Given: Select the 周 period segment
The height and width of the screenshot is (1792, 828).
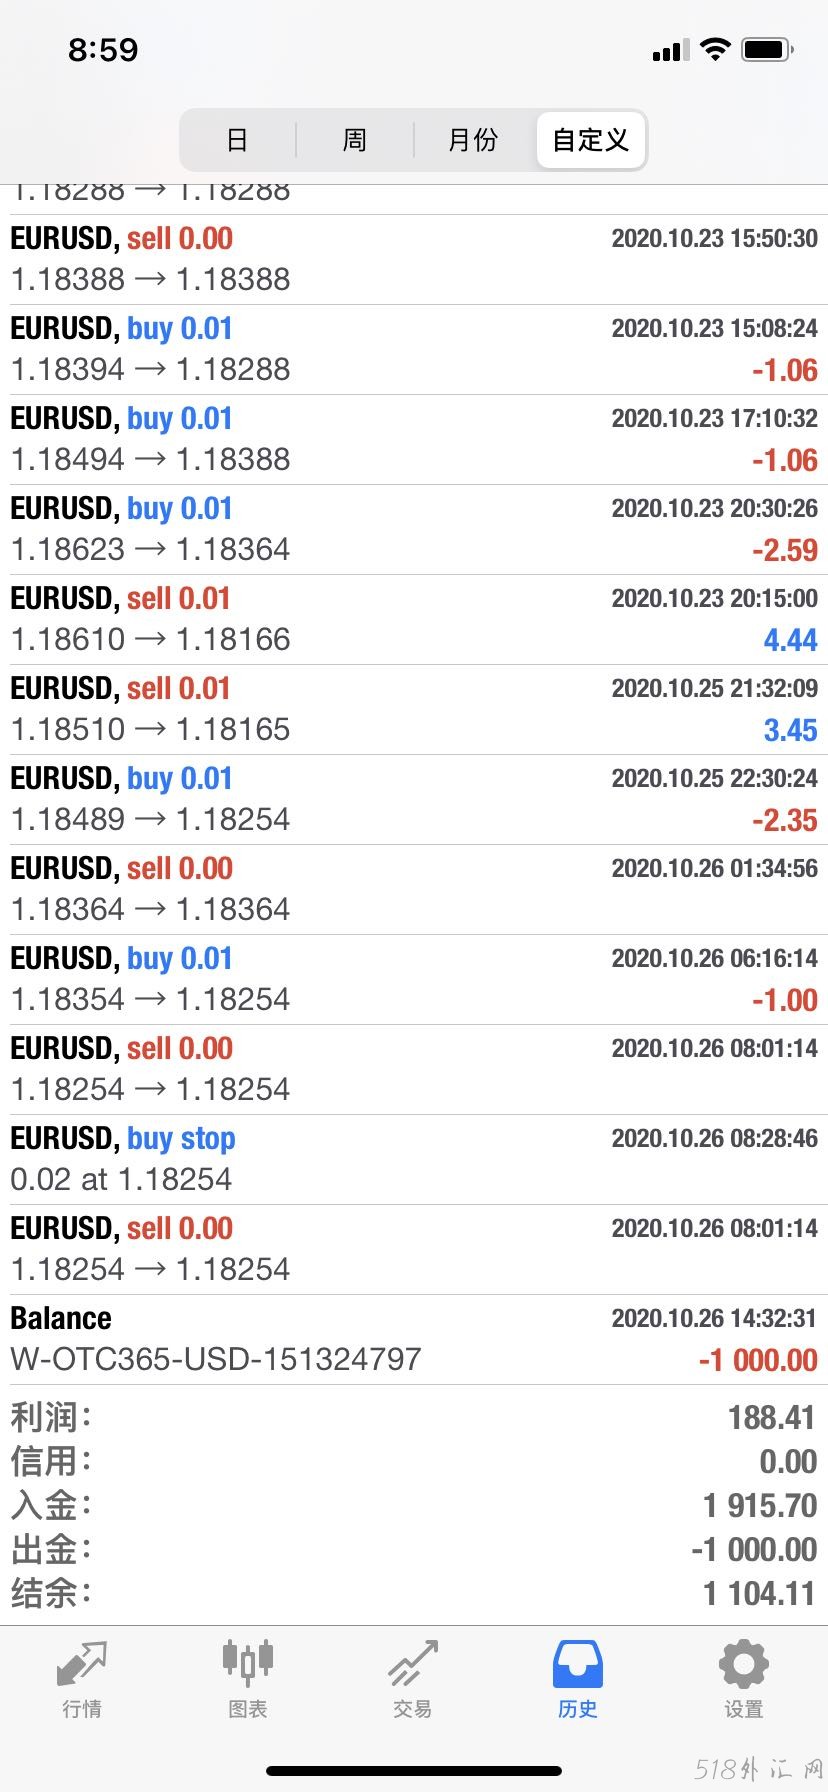Looking at the screenshot, I should click(x=355, y=140).
